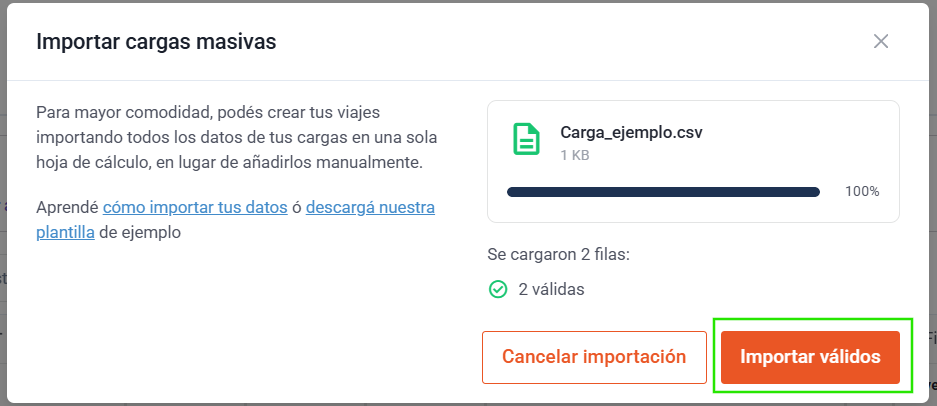Click the de ejemplo text after plantilla
The height and width of the screenshot is (406, 937).
point(140,232)
